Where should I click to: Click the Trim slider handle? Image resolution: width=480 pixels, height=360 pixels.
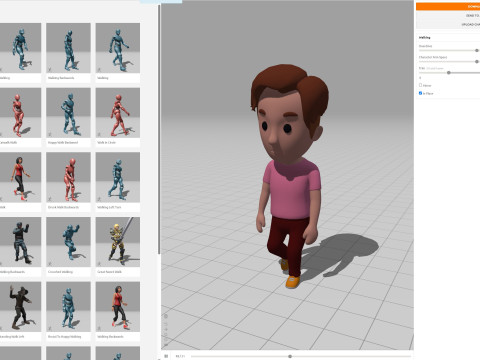[449, 73]
